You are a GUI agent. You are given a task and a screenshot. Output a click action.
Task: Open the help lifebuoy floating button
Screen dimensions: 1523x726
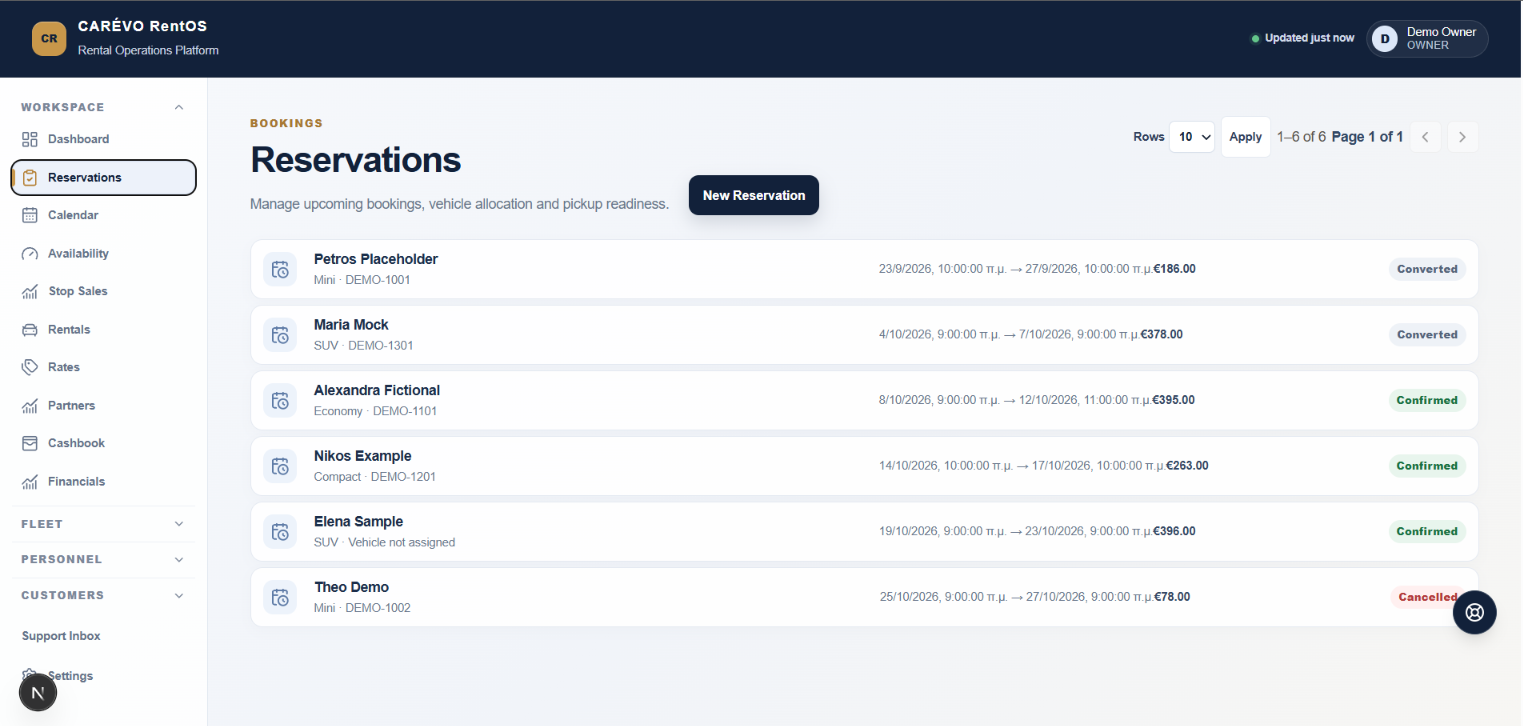1474,612
